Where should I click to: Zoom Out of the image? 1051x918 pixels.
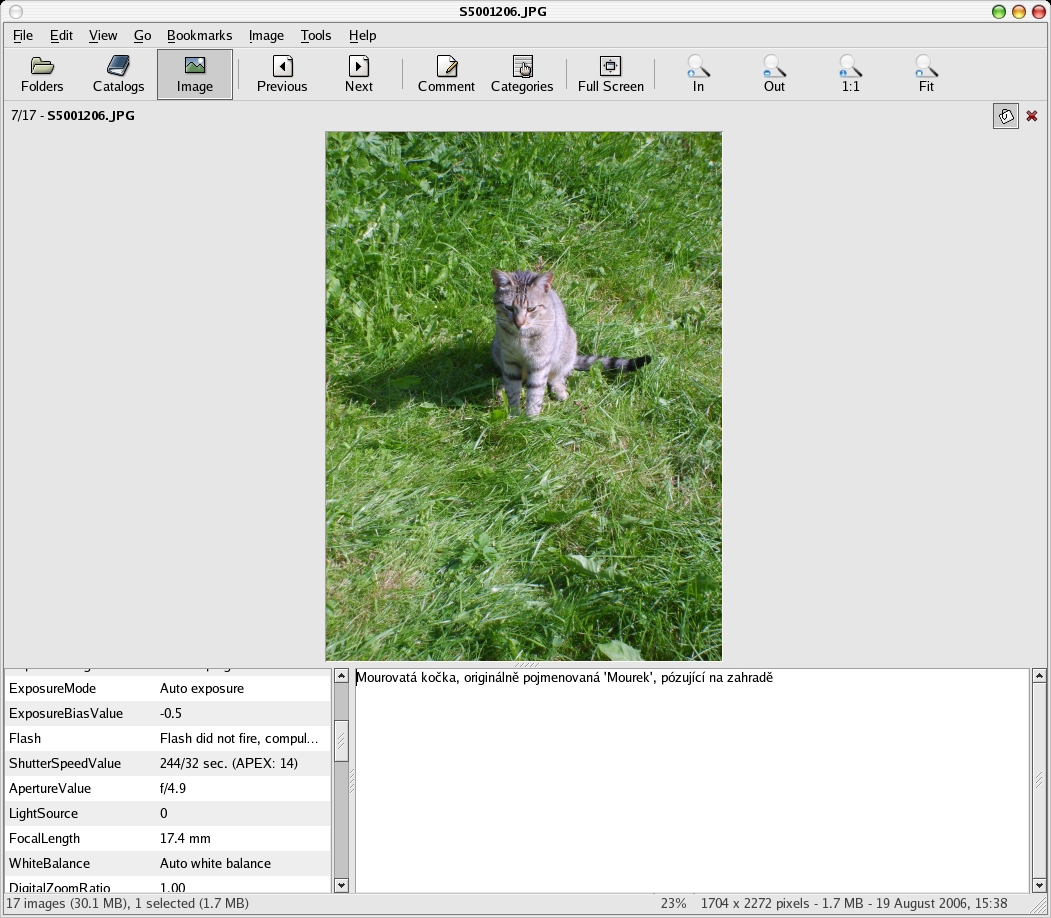(x=774, y=74)
